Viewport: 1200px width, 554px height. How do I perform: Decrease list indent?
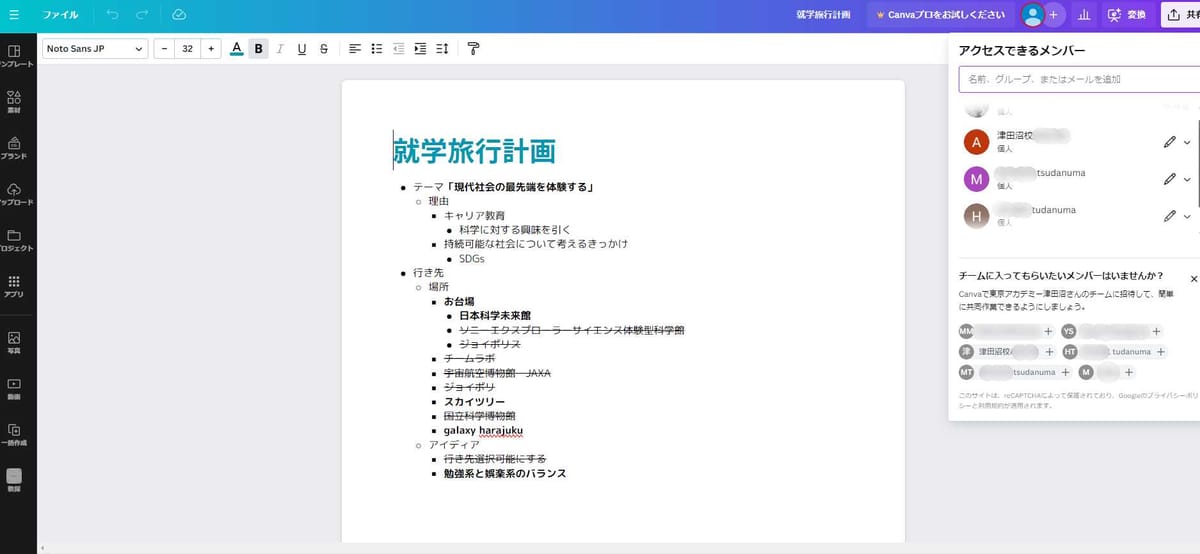pyautogui.click(x=399, y=48)
